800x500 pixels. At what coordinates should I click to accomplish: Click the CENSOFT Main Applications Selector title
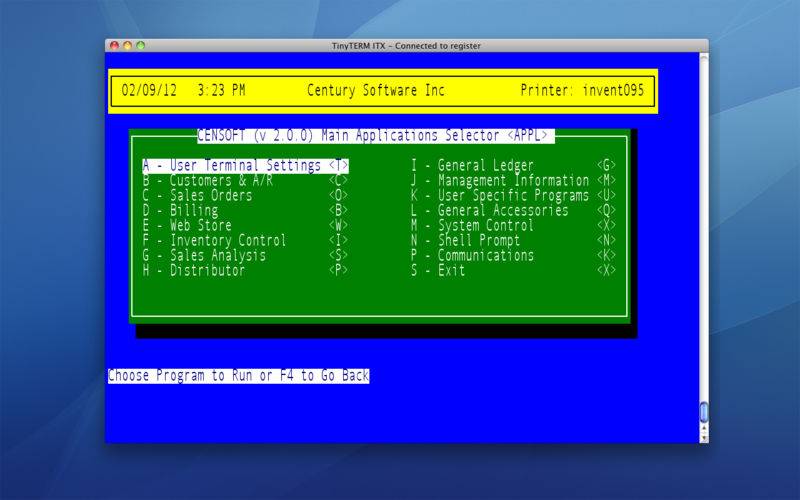[376, 136]
